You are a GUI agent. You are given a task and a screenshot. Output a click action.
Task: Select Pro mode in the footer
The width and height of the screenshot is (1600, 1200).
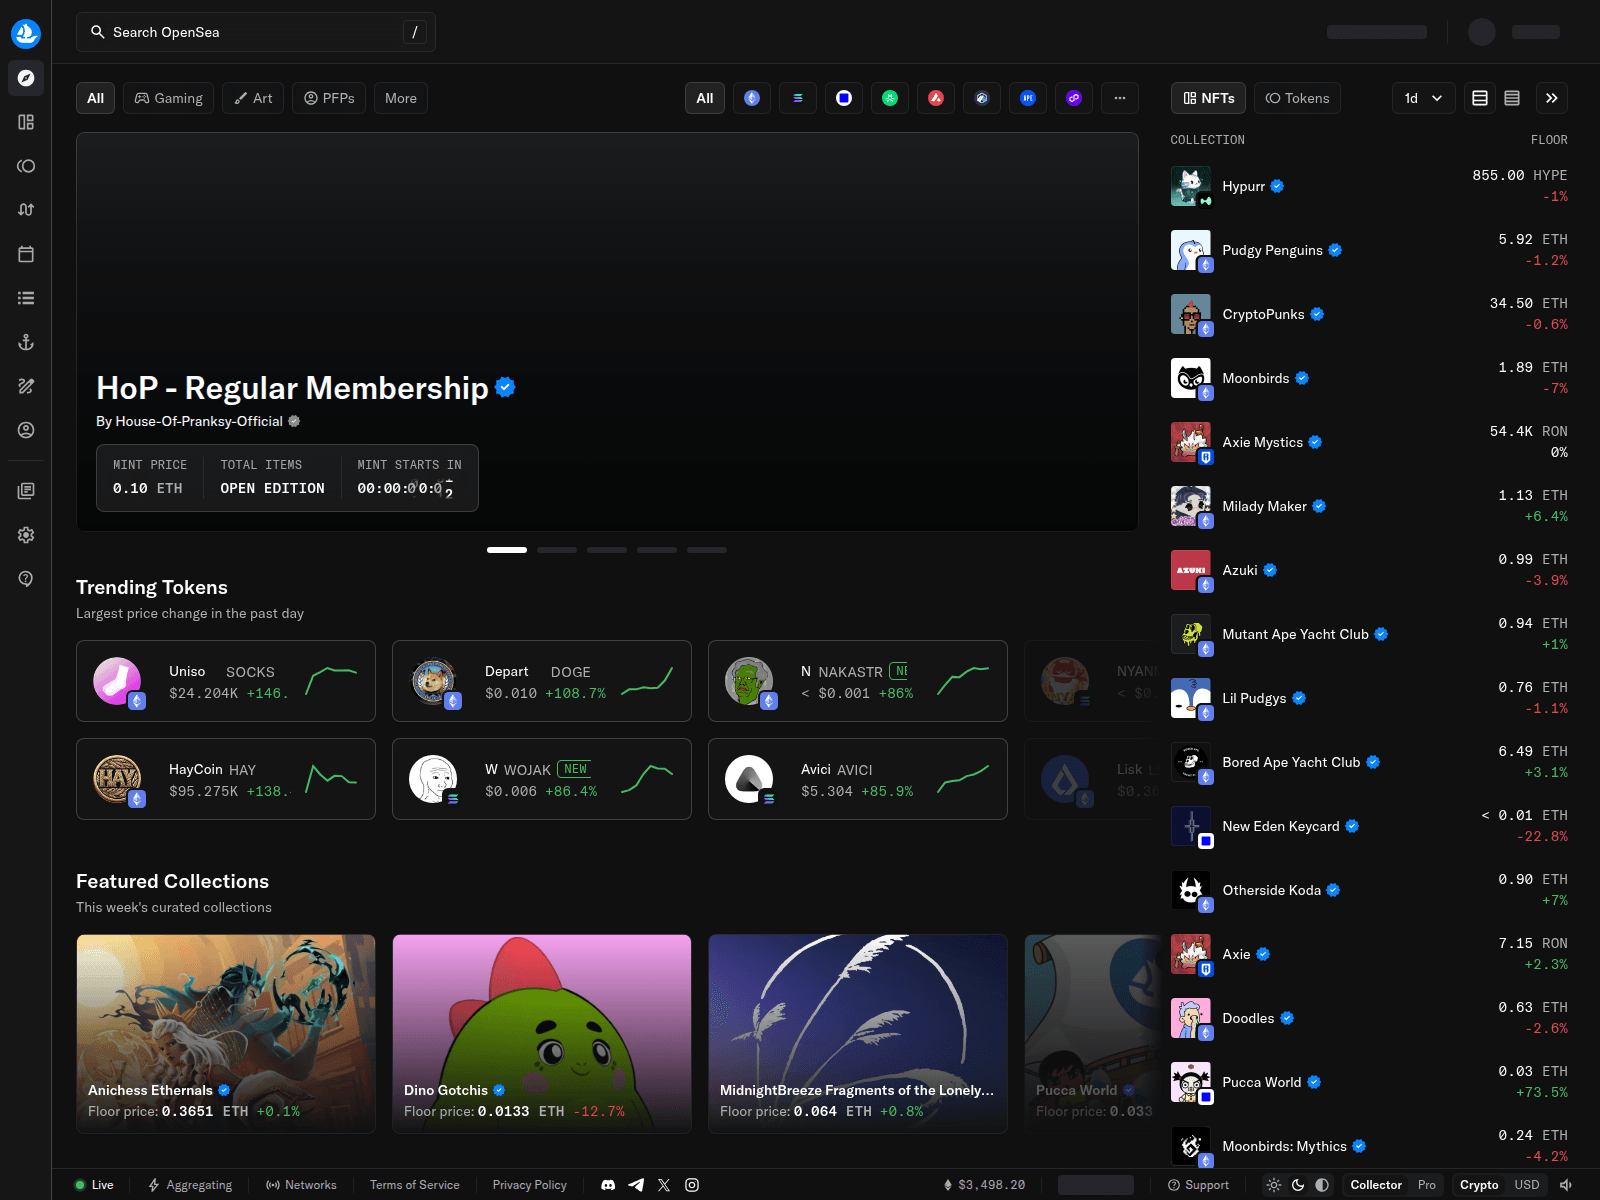[1427, 1185]
